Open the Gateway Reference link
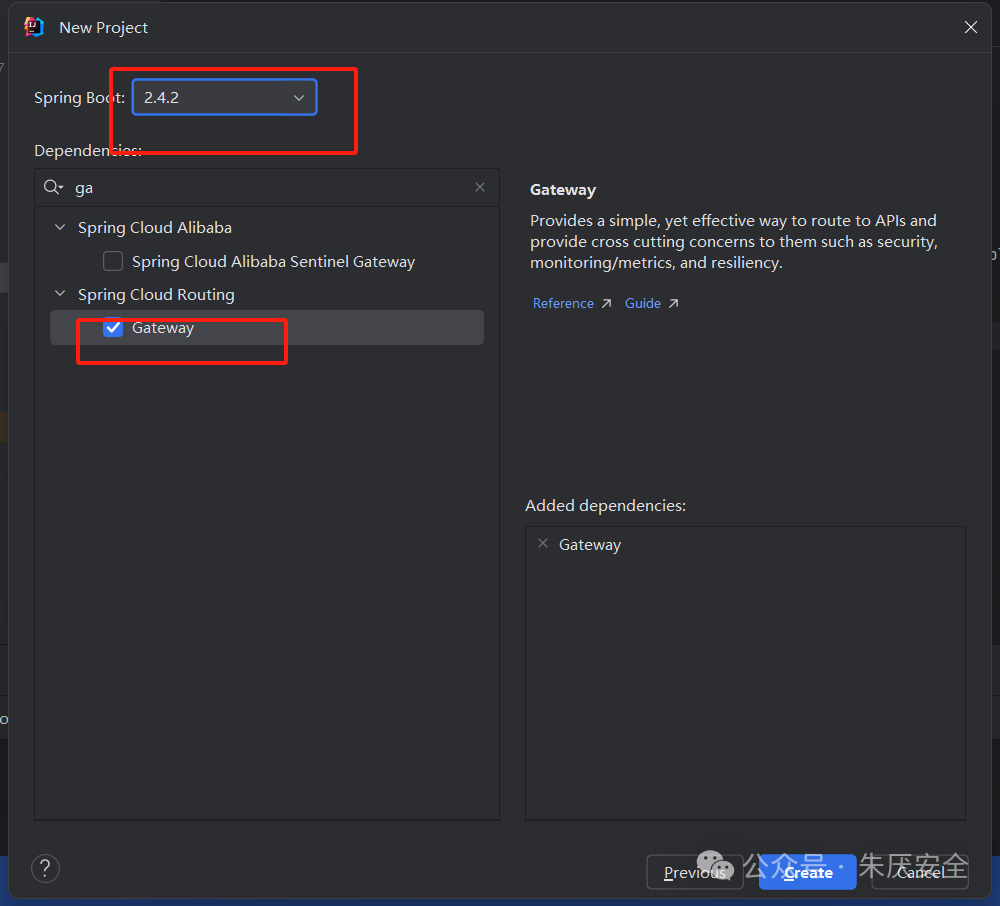 click(x=563, y=303)
